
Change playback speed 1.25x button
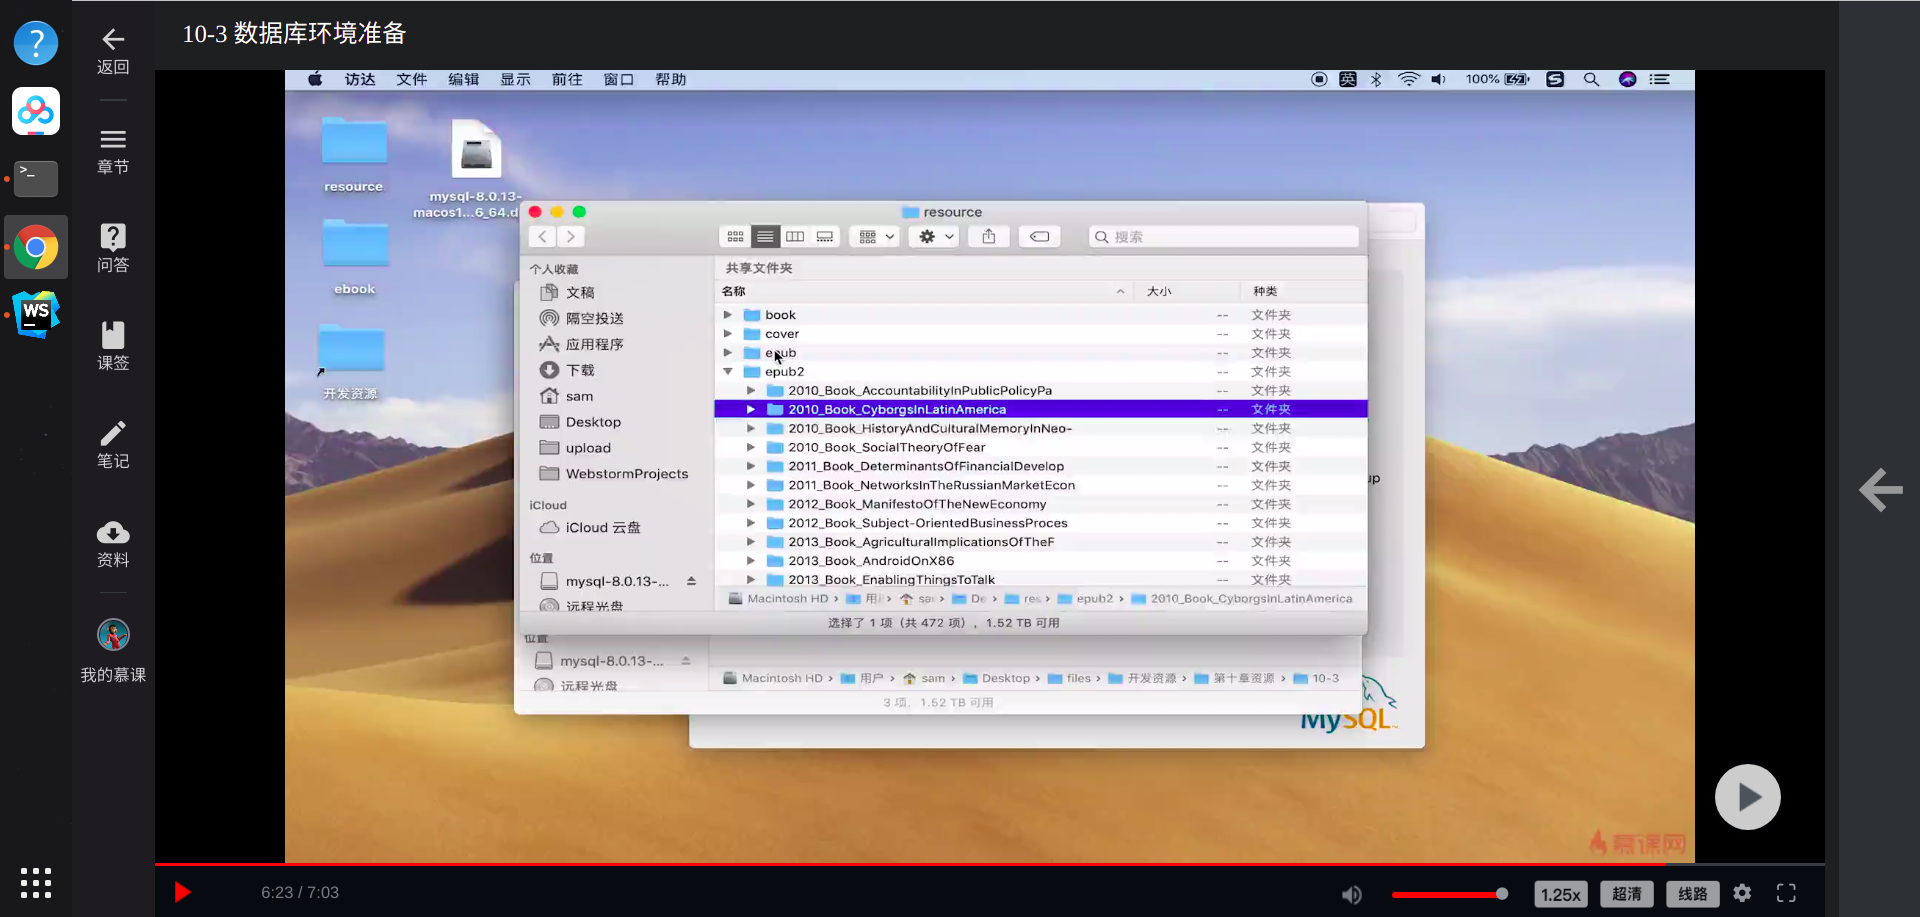click(x=1561, y=894)
